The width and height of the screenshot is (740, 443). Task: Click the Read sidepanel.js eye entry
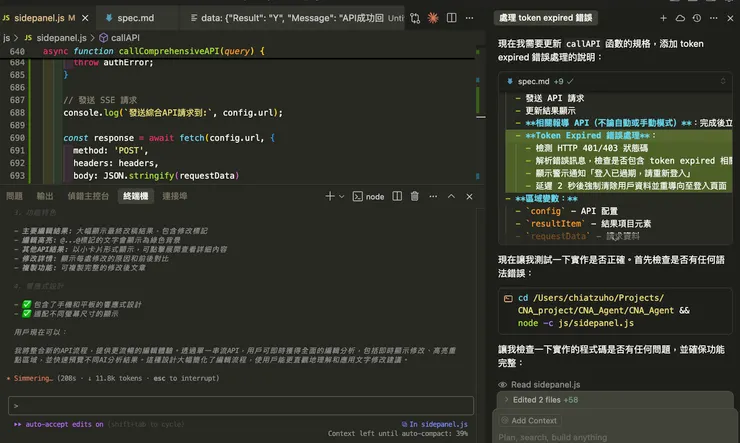539,384
